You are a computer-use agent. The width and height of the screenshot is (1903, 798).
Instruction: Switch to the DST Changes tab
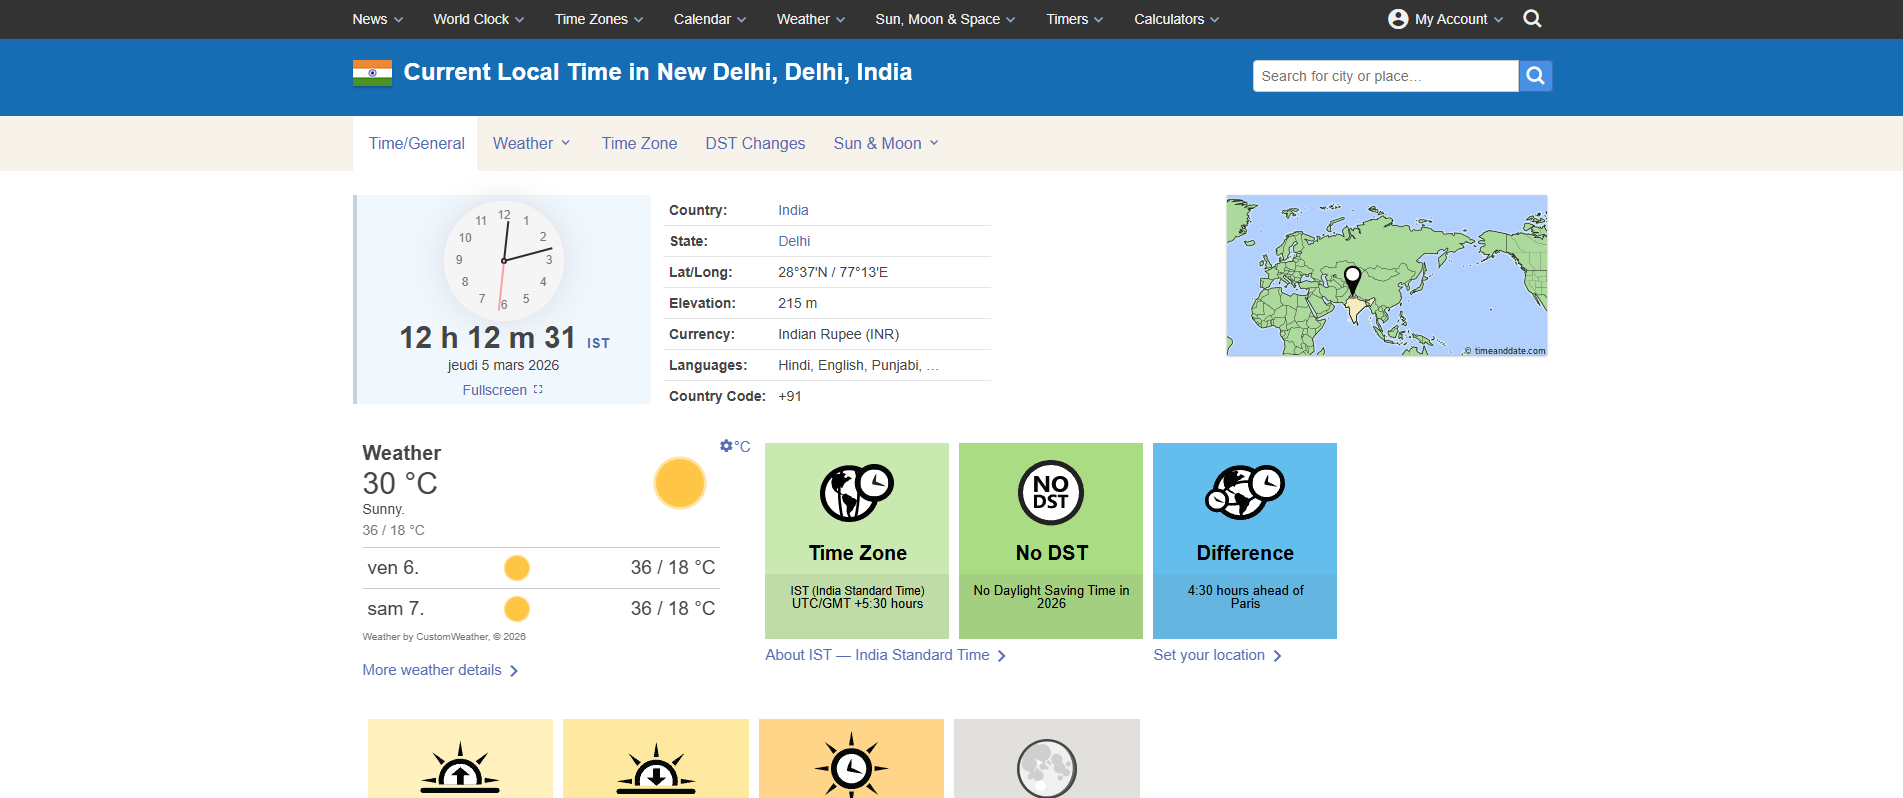tap(755, 143)
